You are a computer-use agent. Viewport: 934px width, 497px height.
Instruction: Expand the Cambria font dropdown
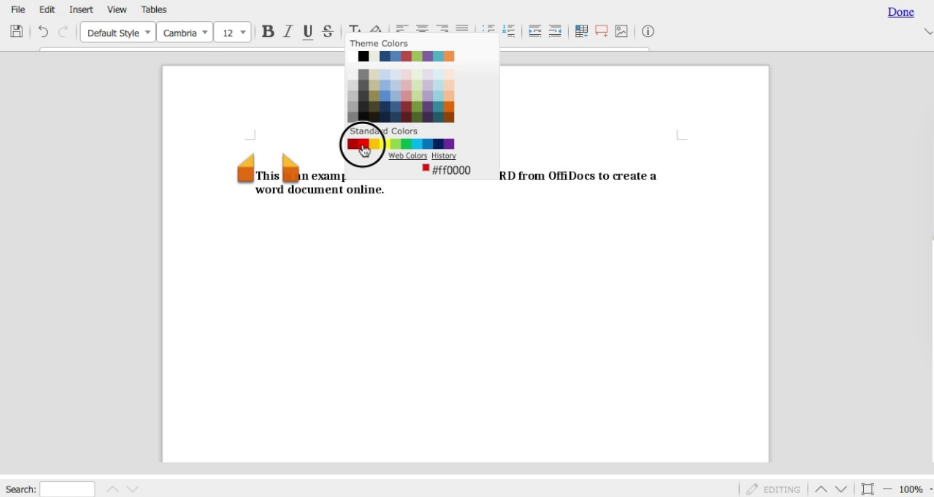[x=185, y=32]
